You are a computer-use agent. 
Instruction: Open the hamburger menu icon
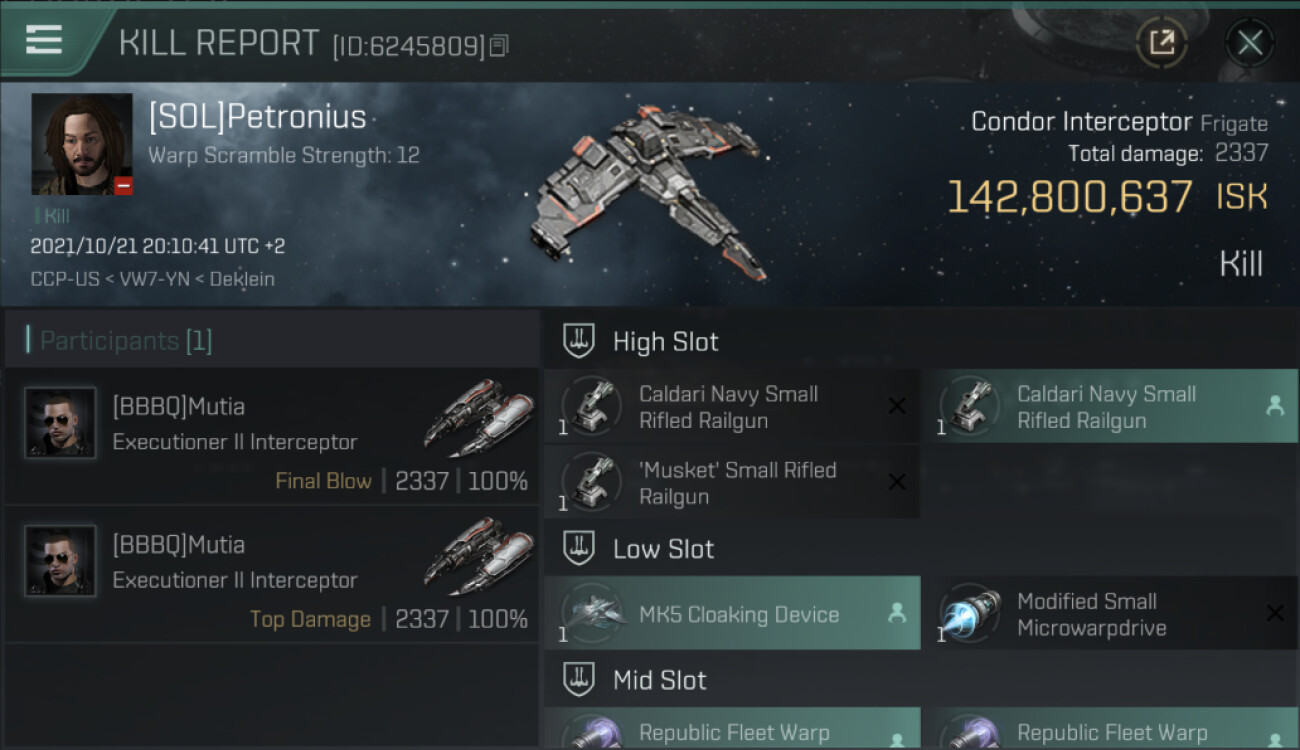pos(43,40)
